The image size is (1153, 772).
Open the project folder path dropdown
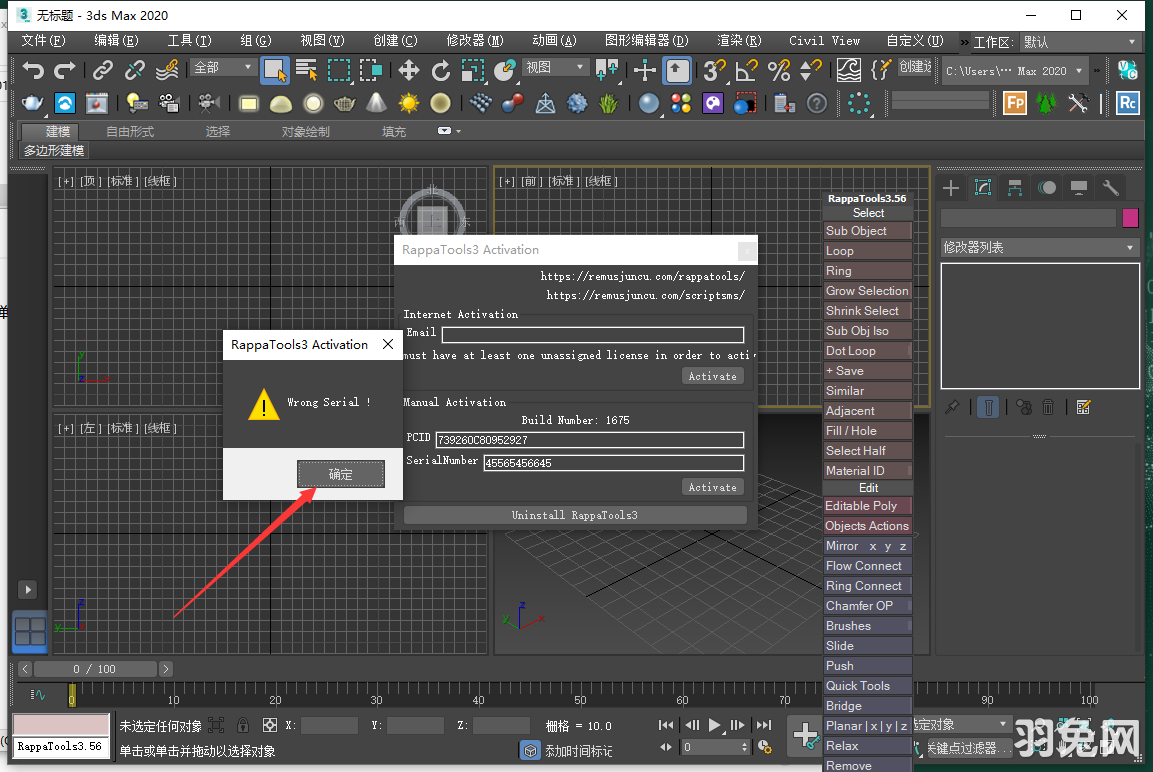[1078, 70]
